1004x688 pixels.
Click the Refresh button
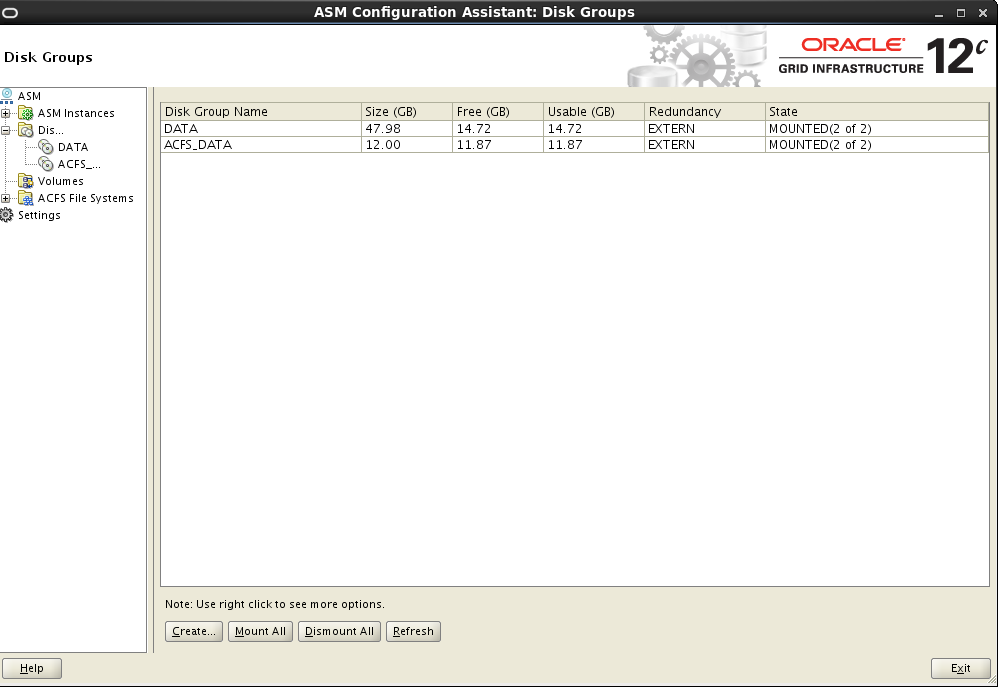[413, 632]
